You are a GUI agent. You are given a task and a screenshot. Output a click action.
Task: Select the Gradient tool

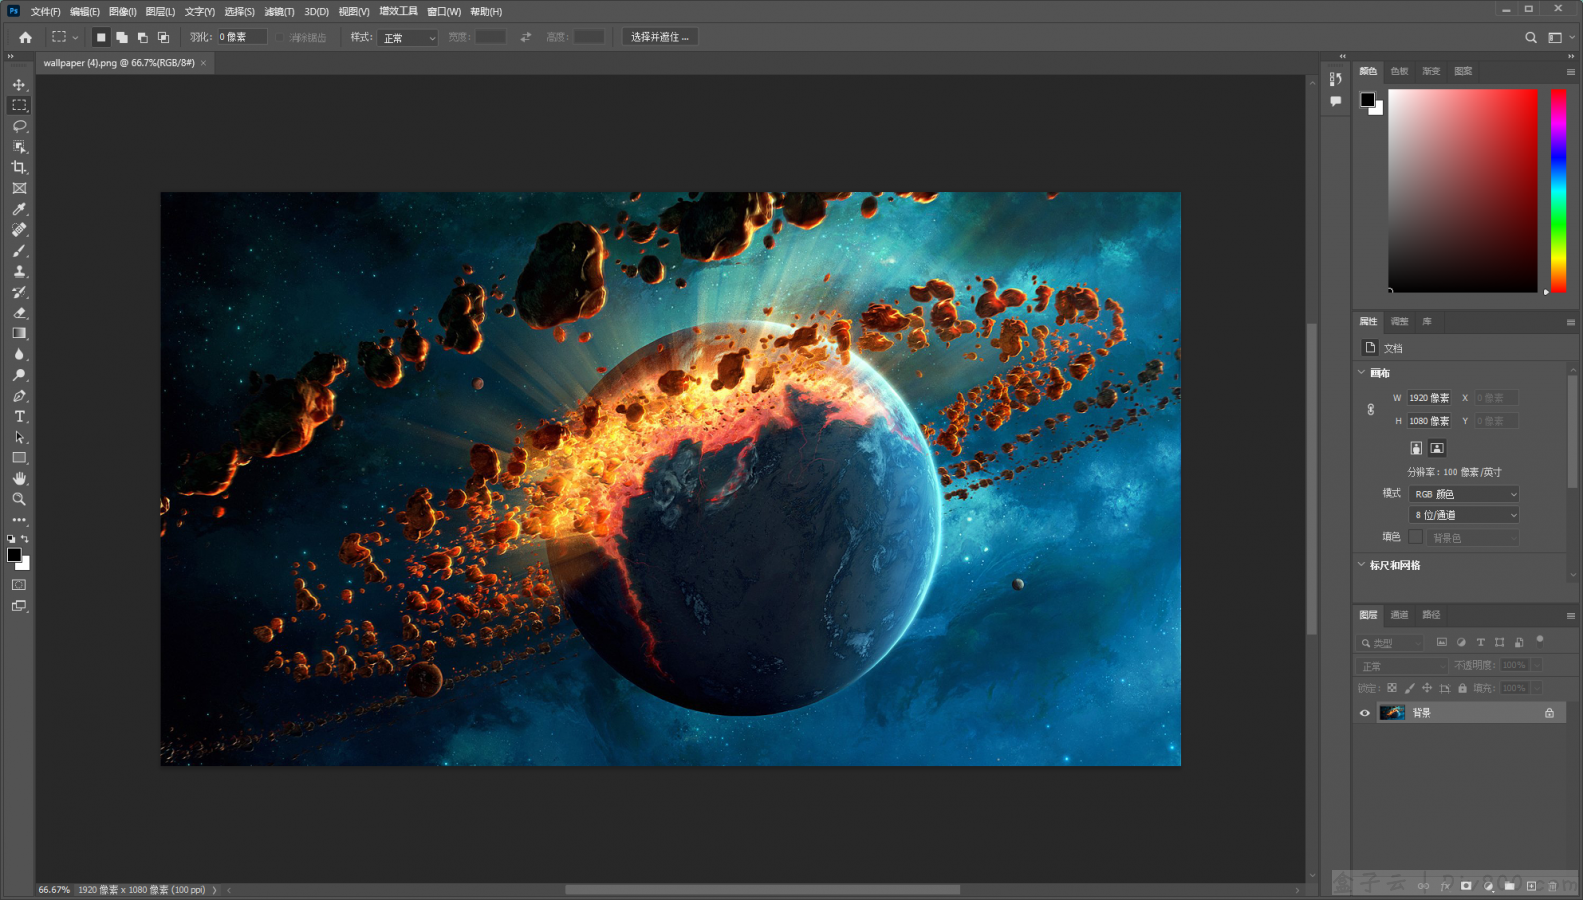pyautogui.click(x=19, y=333)
